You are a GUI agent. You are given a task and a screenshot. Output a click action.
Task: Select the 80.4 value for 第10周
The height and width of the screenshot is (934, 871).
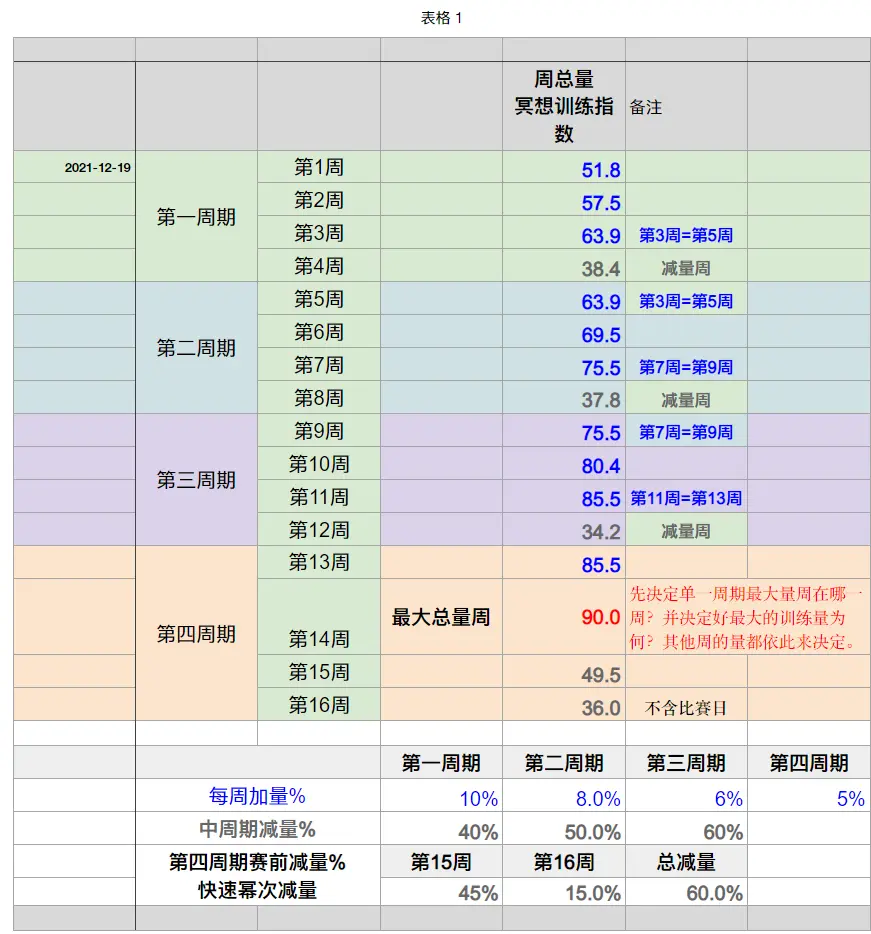coord(600,466)
